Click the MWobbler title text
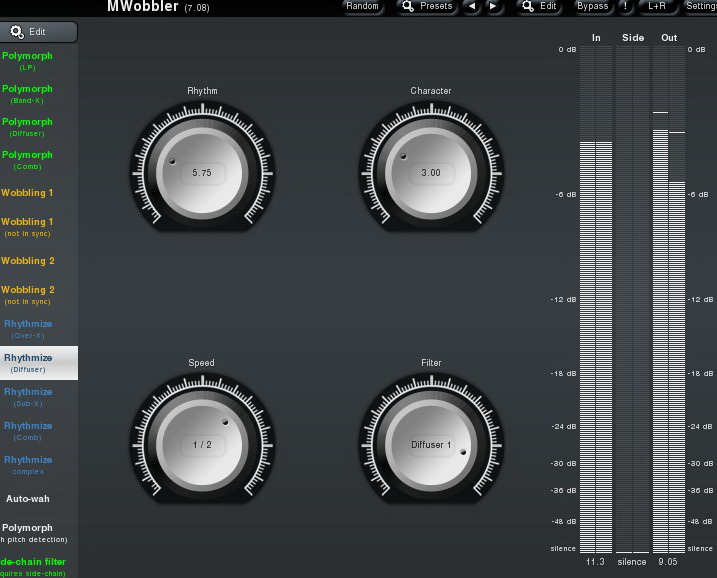This screenshot has width=717, height=578. 143,6
